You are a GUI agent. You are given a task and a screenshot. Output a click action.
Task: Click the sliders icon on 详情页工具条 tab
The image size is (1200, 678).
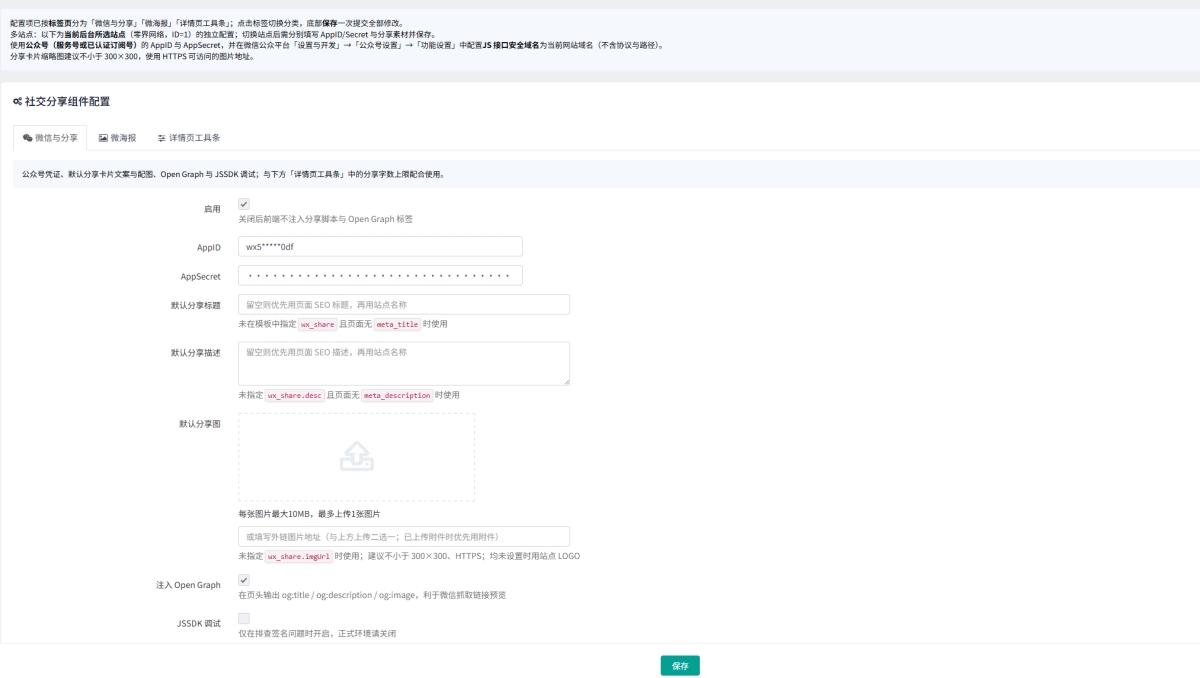click(161, 138)
